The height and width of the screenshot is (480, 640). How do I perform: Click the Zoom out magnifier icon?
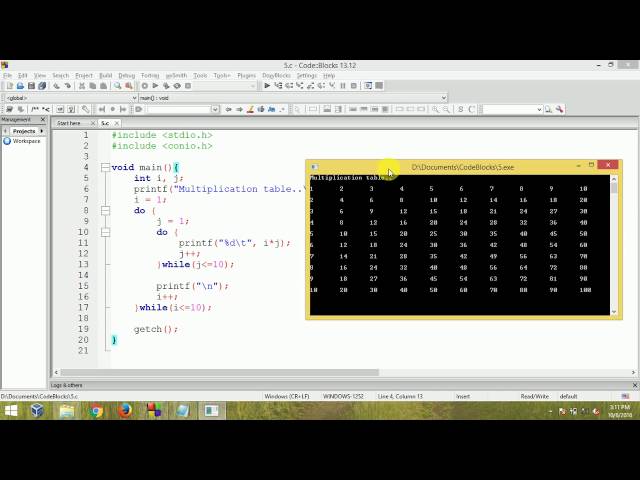(x=447, y=109)
